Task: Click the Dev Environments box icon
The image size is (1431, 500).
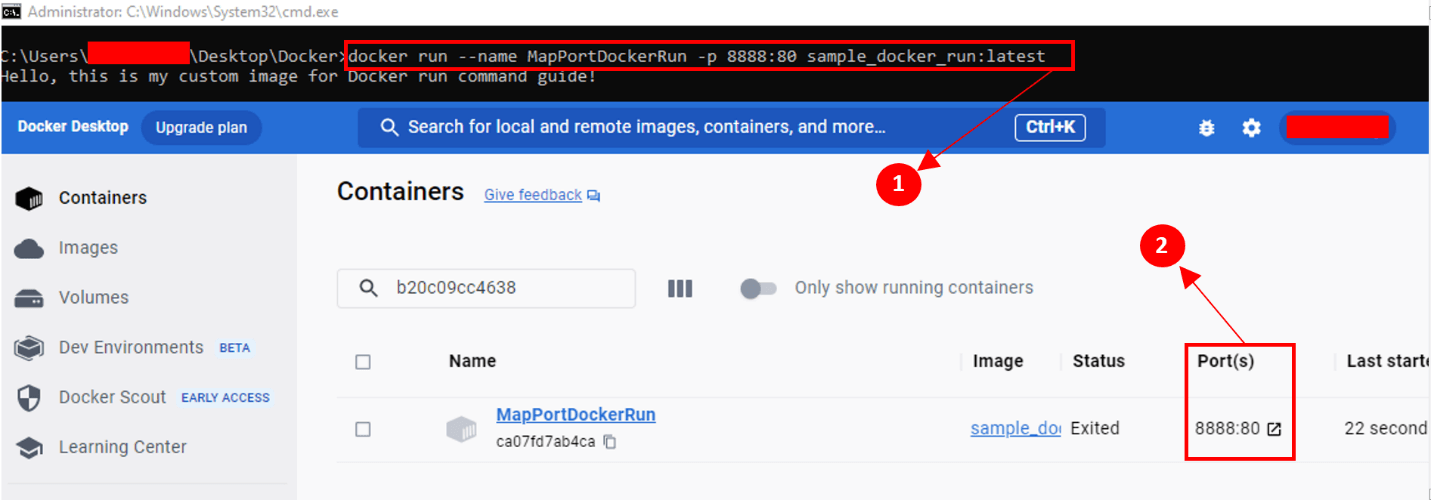Action: click(x=30, y=348)
